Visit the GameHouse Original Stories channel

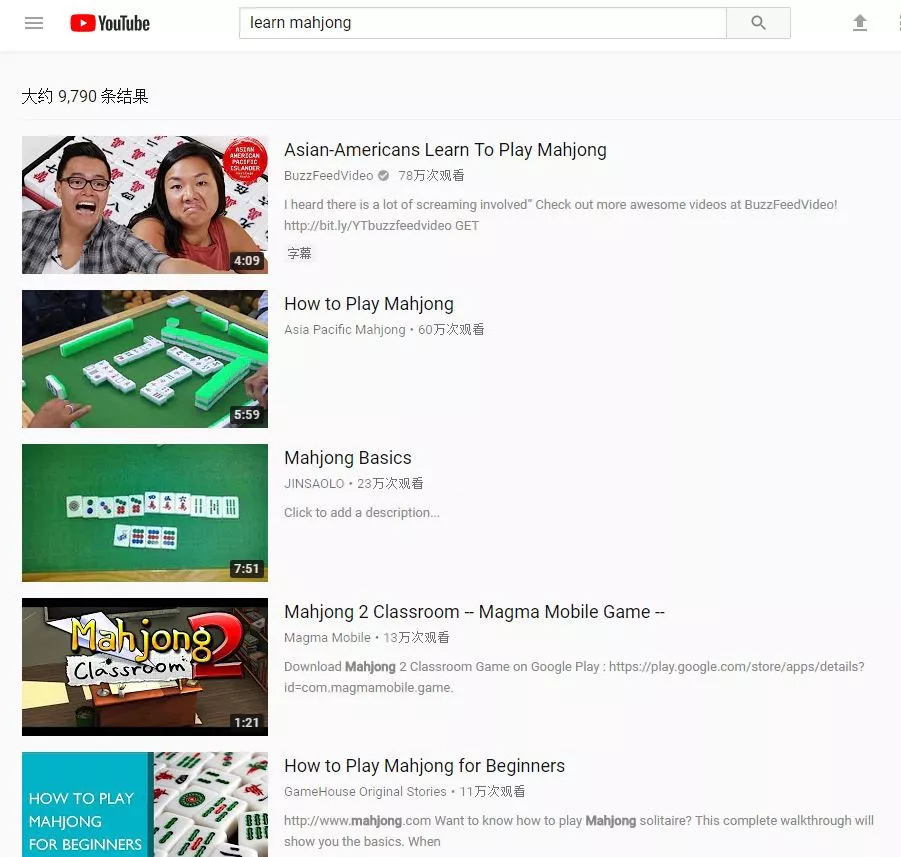[x=365, y=792]
